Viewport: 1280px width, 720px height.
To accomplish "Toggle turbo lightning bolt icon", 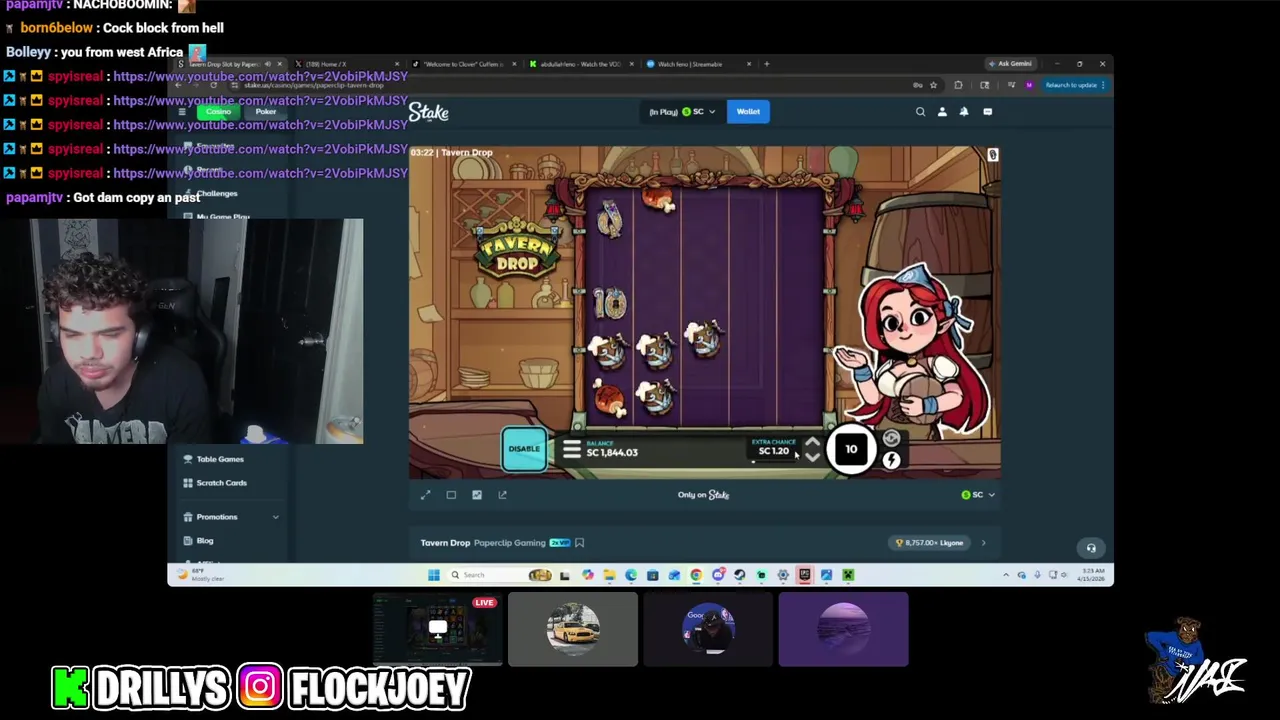I will point(891,460).
